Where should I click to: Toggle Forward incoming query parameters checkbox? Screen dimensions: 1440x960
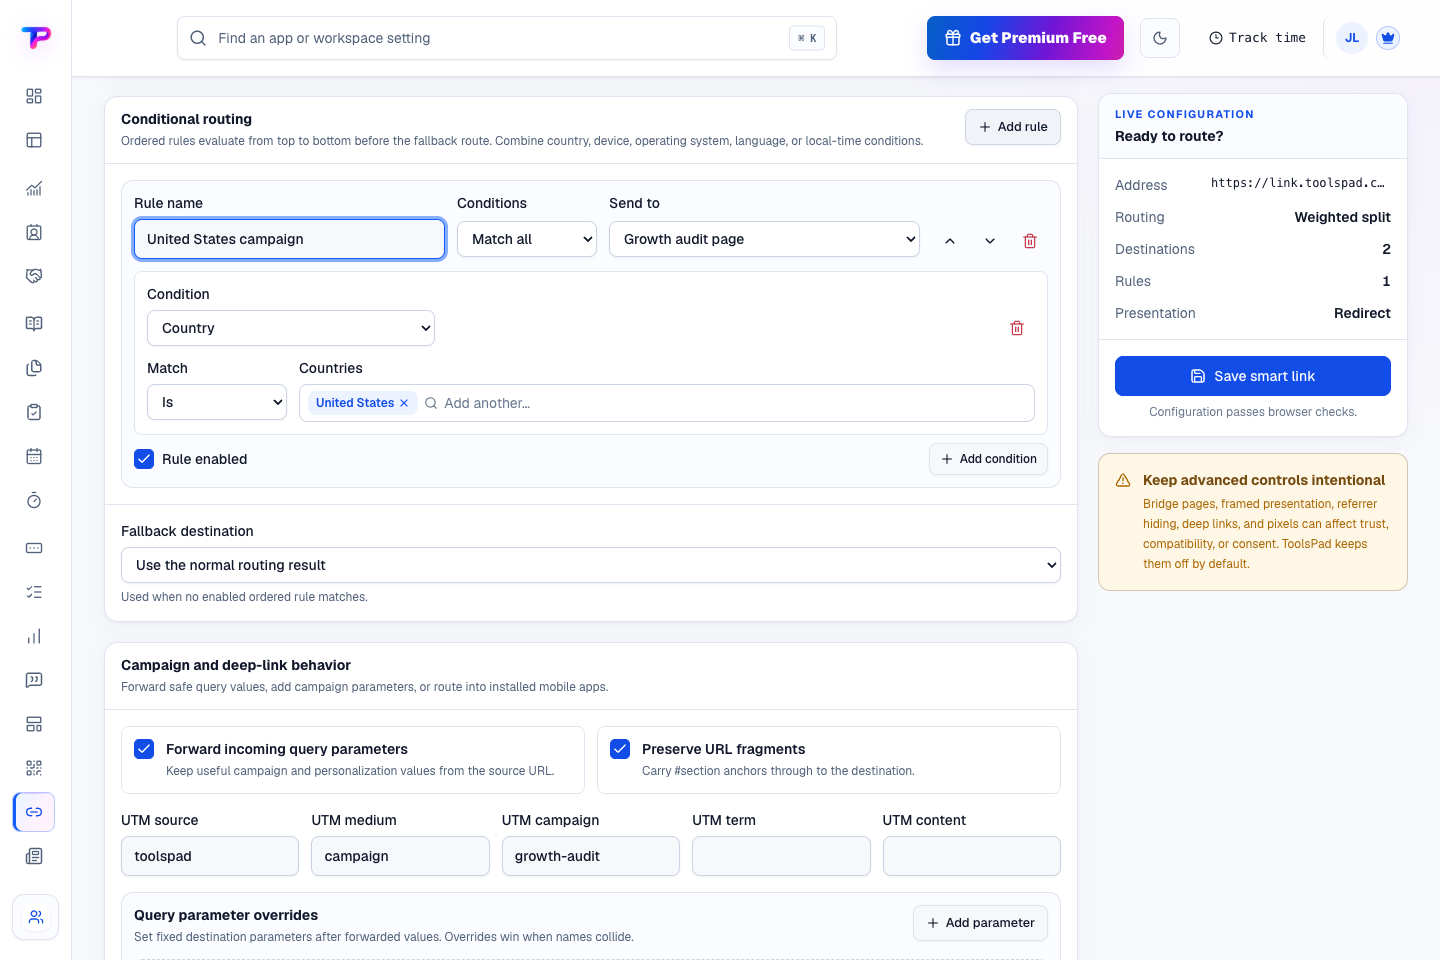[x=144, y=749]
